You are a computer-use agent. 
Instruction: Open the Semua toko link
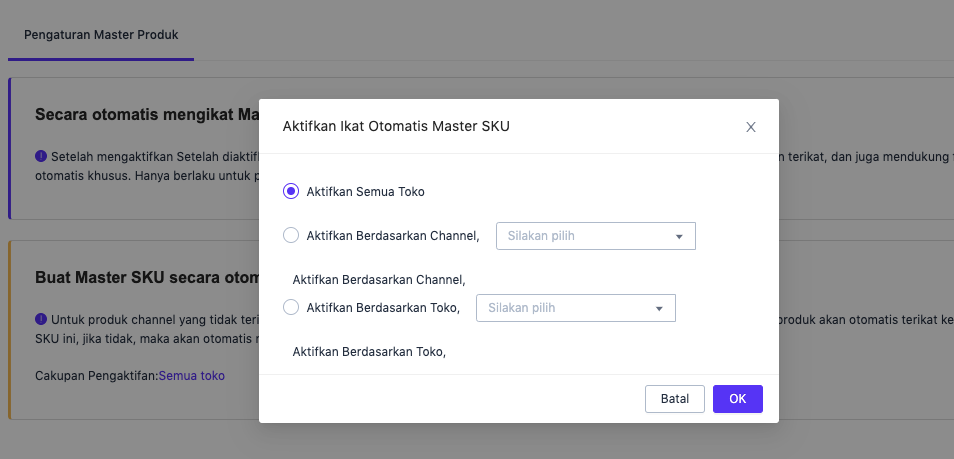point(192,376)
